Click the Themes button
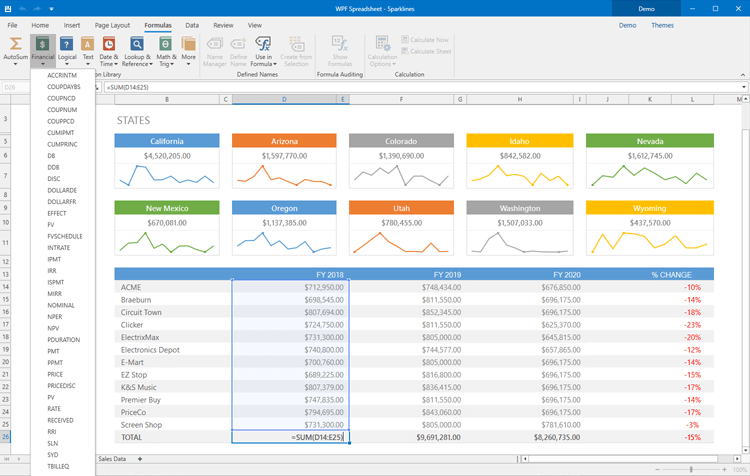The image size is (750, 476). 662,24
